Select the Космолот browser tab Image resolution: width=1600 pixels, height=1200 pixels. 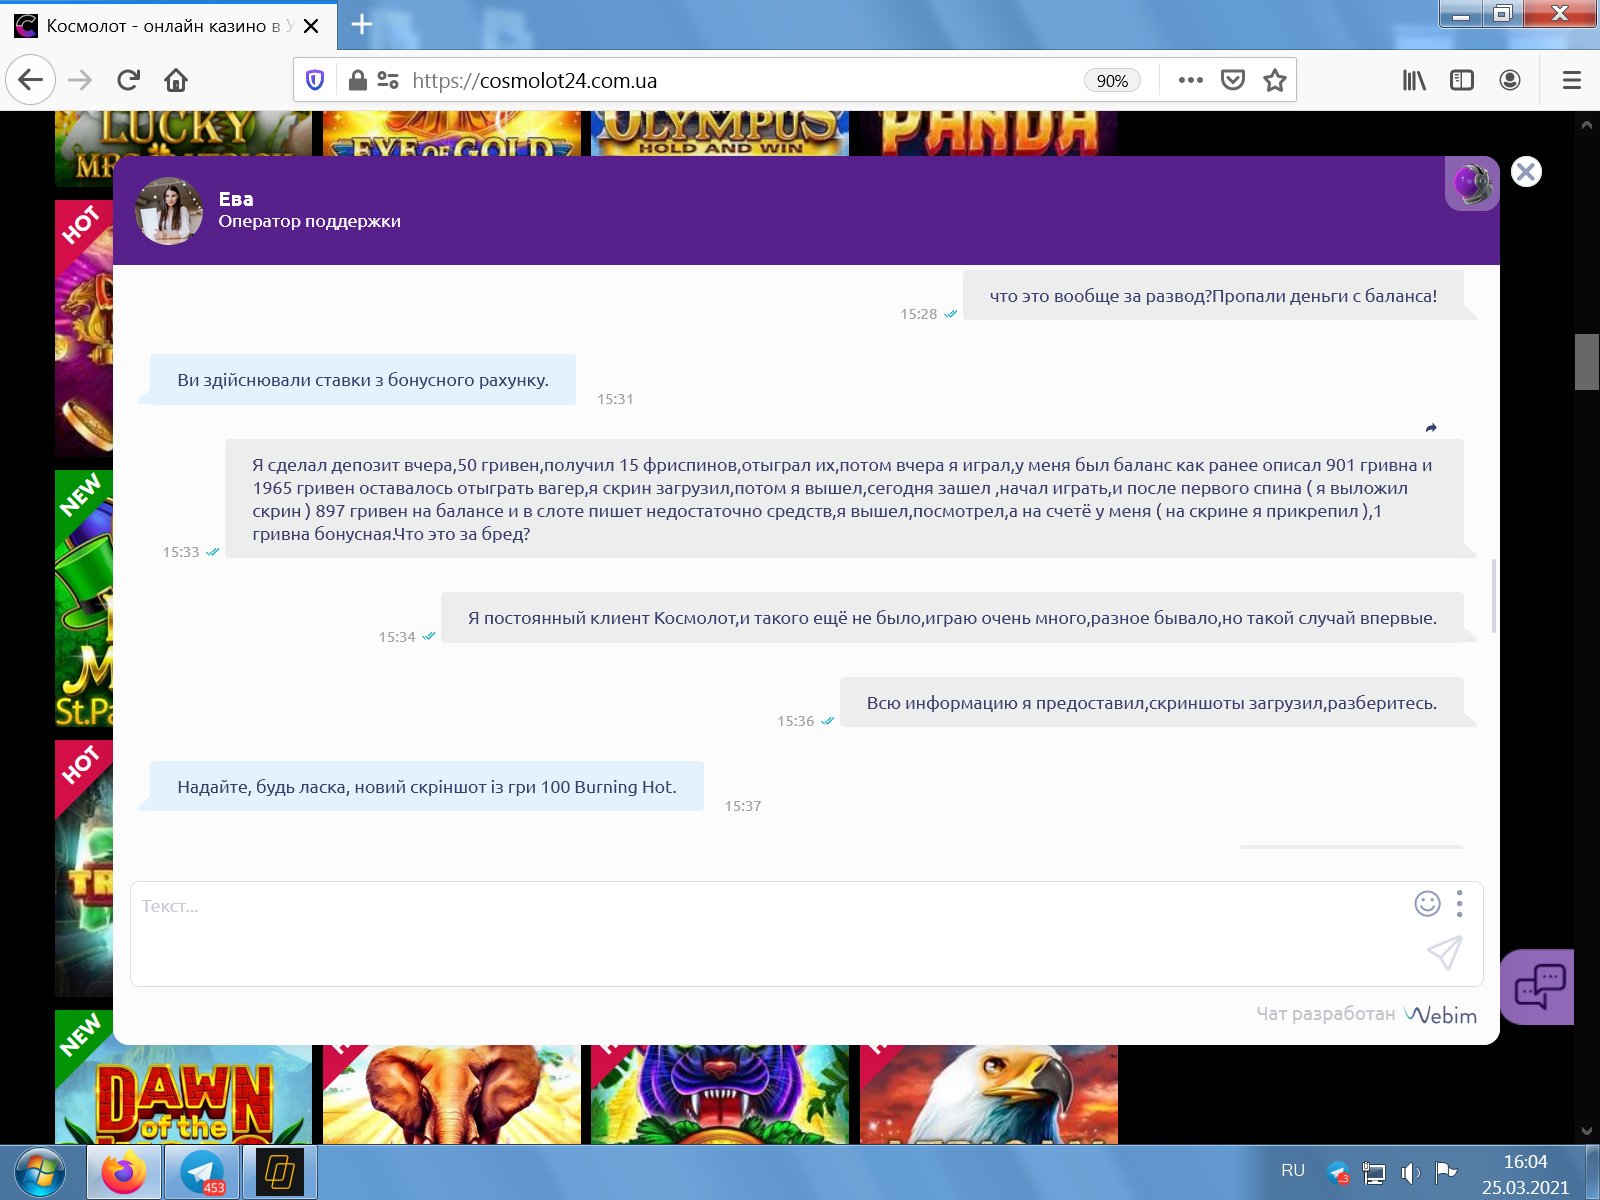160,26
